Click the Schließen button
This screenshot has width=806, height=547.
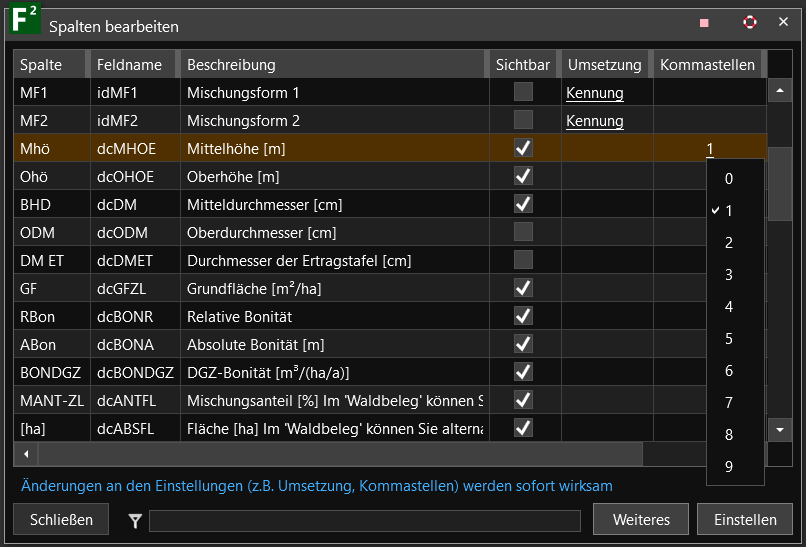pyautogui.click(x=61, y=520)
